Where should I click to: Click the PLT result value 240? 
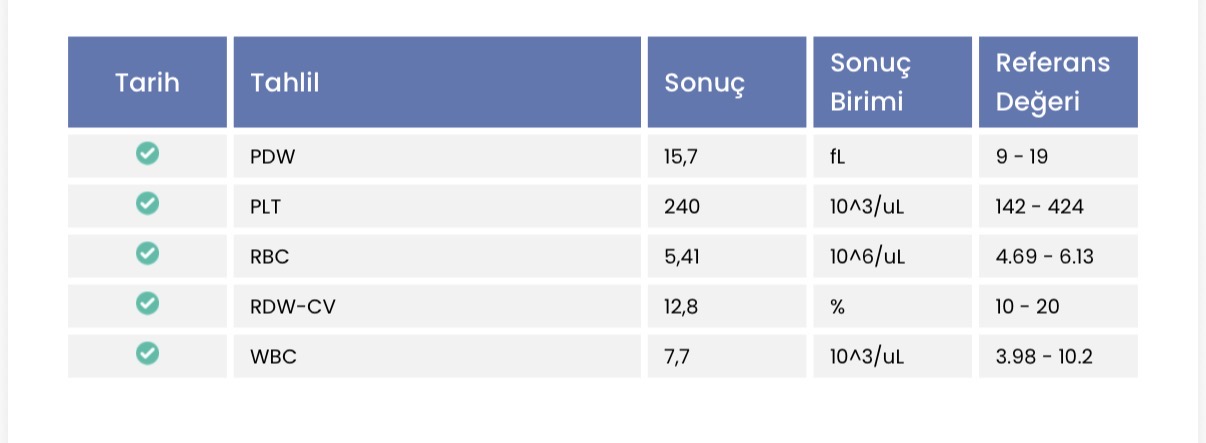click(x=682, y=206)
